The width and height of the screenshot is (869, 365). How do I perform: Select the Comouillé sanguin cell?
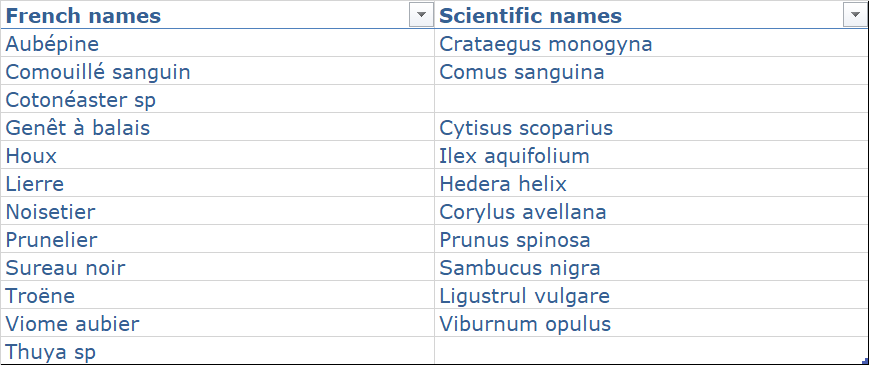(x=217, y=71)
